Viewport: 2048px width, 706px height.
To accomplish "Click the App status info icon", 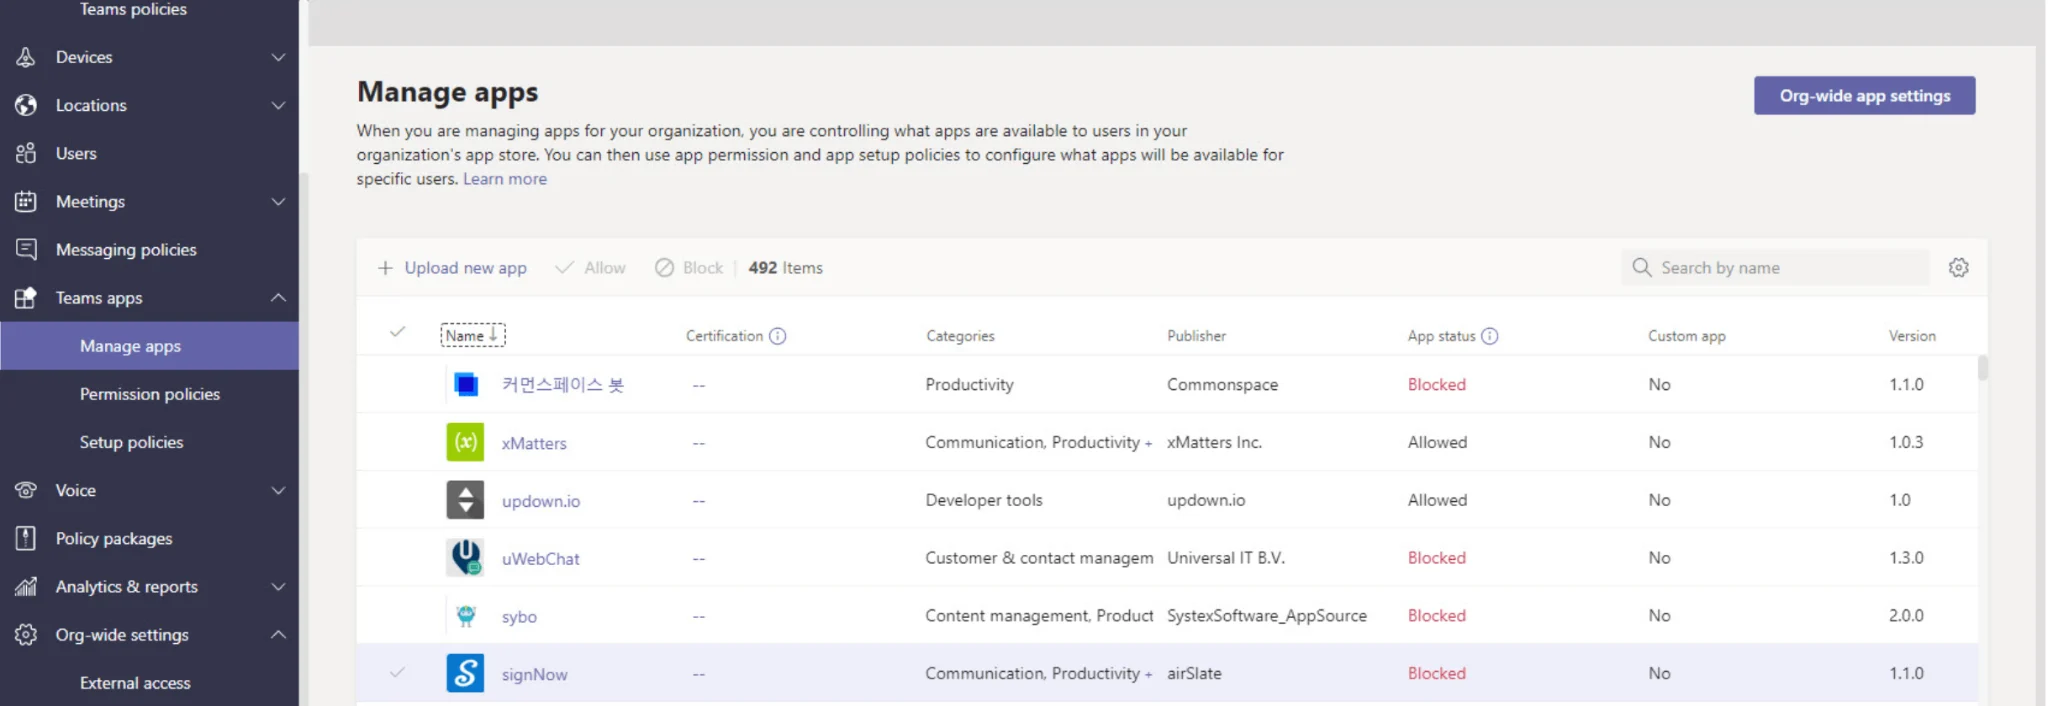I will (1489, 336).
